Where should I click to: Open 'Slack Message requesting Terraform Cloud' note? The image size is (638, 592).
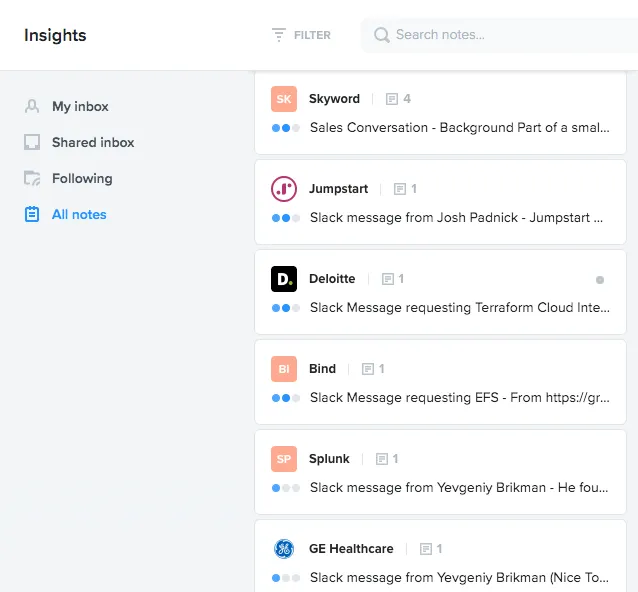(x=460, y=308)
